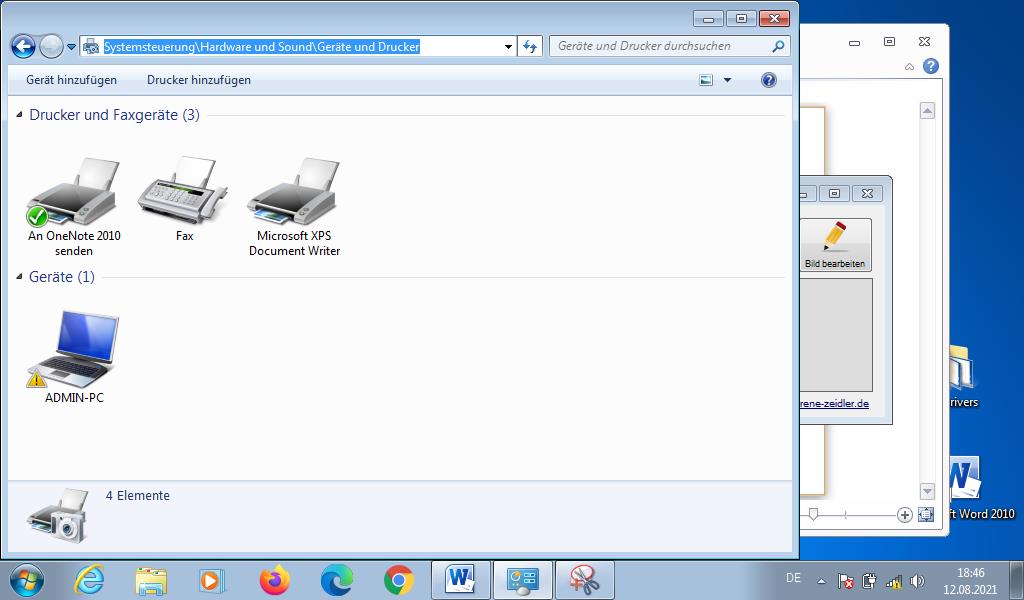The image size is (1024, 600).
Task: Click the fit-to-window icon beside zoom slider
Action: (925, 515)
